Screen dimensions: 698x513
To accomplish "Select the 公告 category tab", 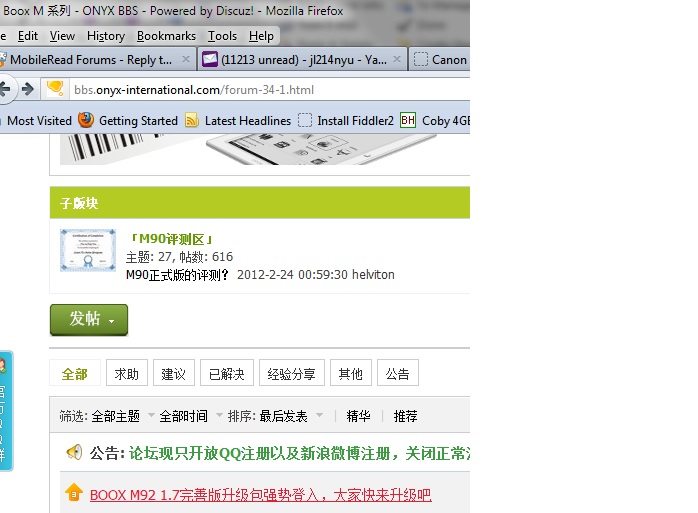I will pos(398,374).
